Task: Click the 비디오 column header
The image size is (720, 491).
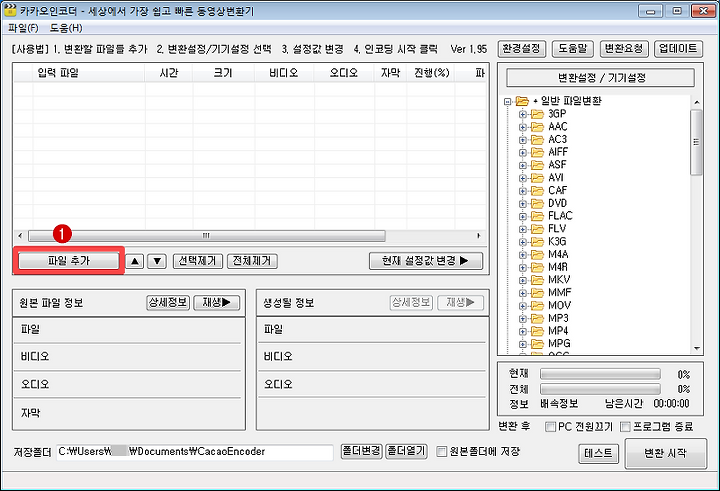Action: 284,73
